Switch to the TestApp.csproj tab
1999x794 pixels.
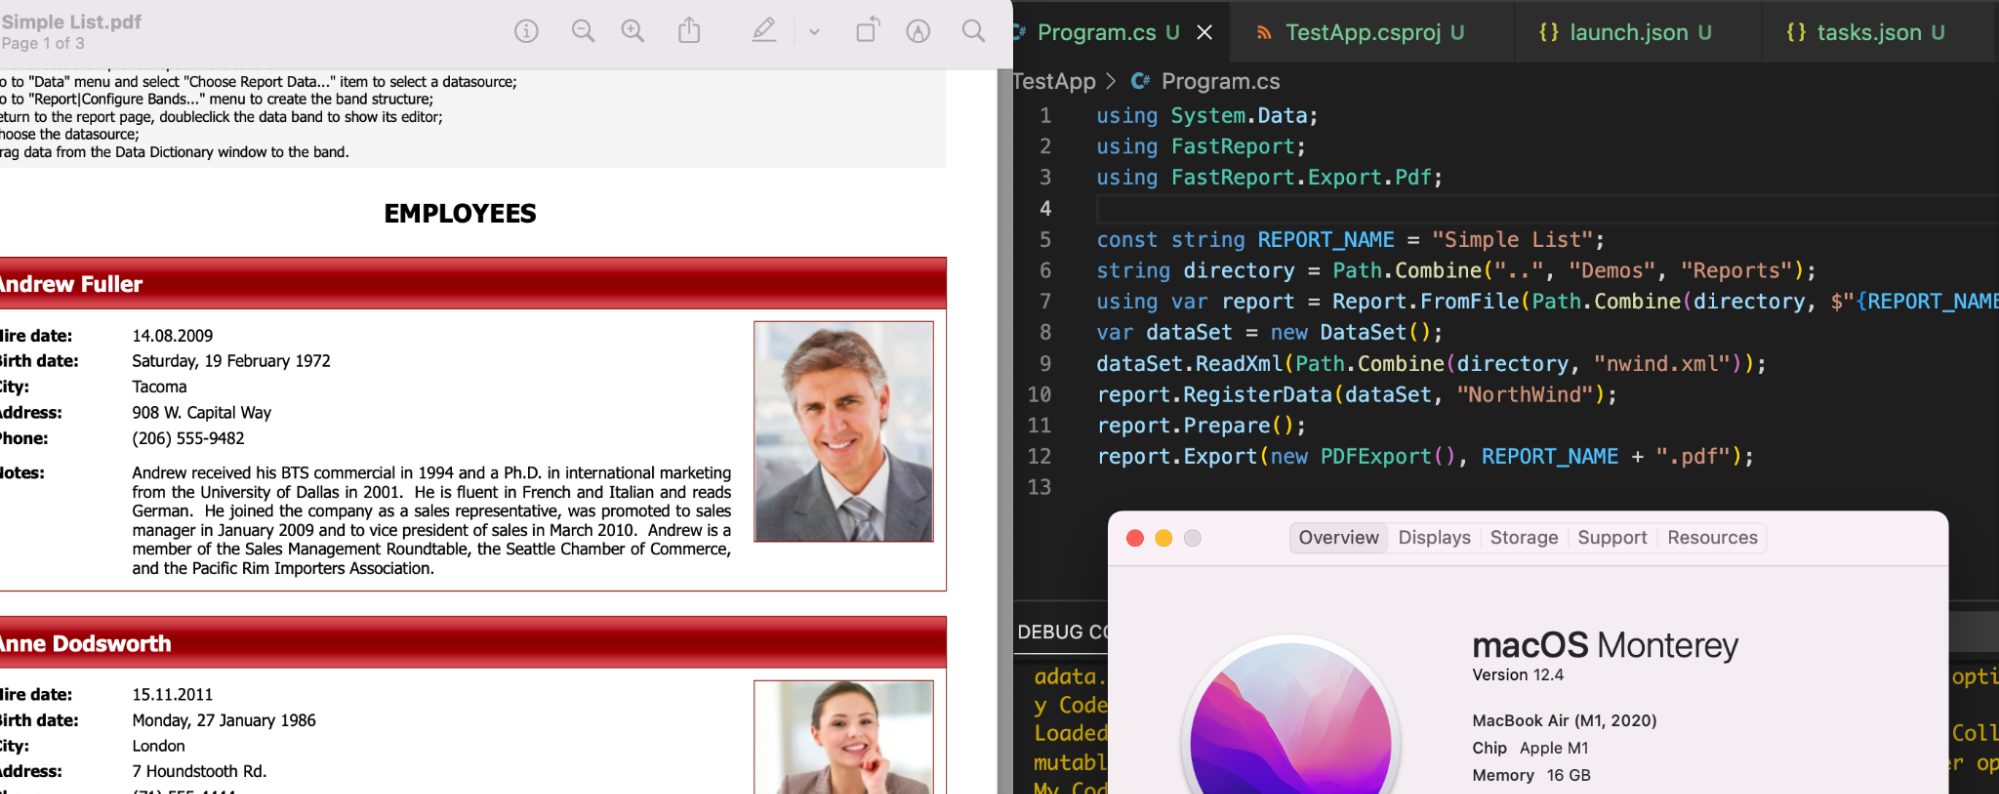point(1362,32)
